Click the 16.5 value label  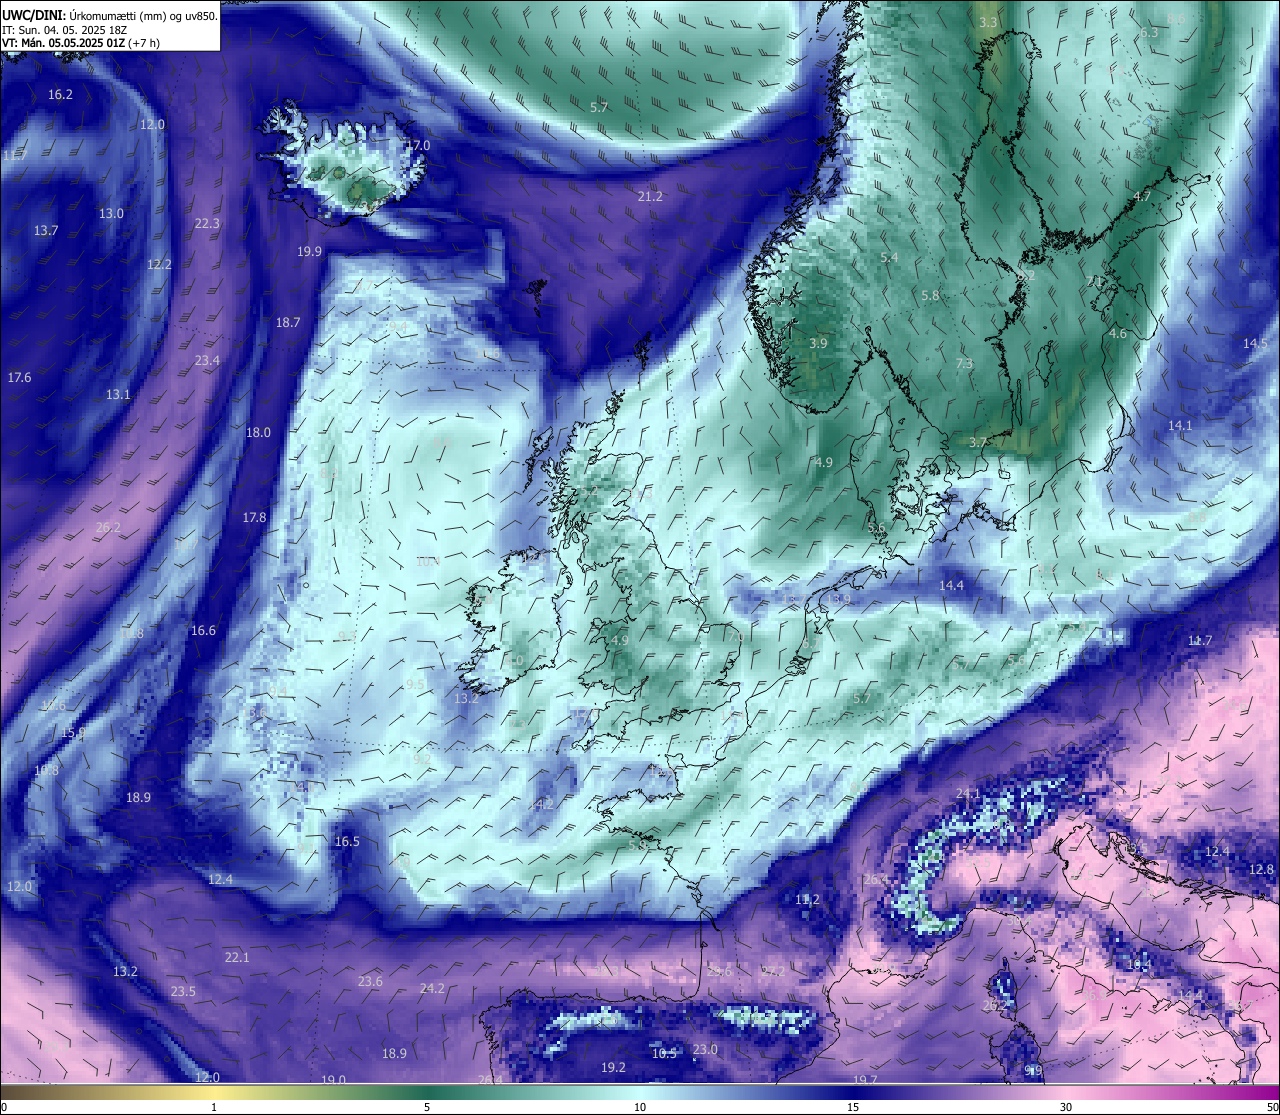tap(347, 842)
